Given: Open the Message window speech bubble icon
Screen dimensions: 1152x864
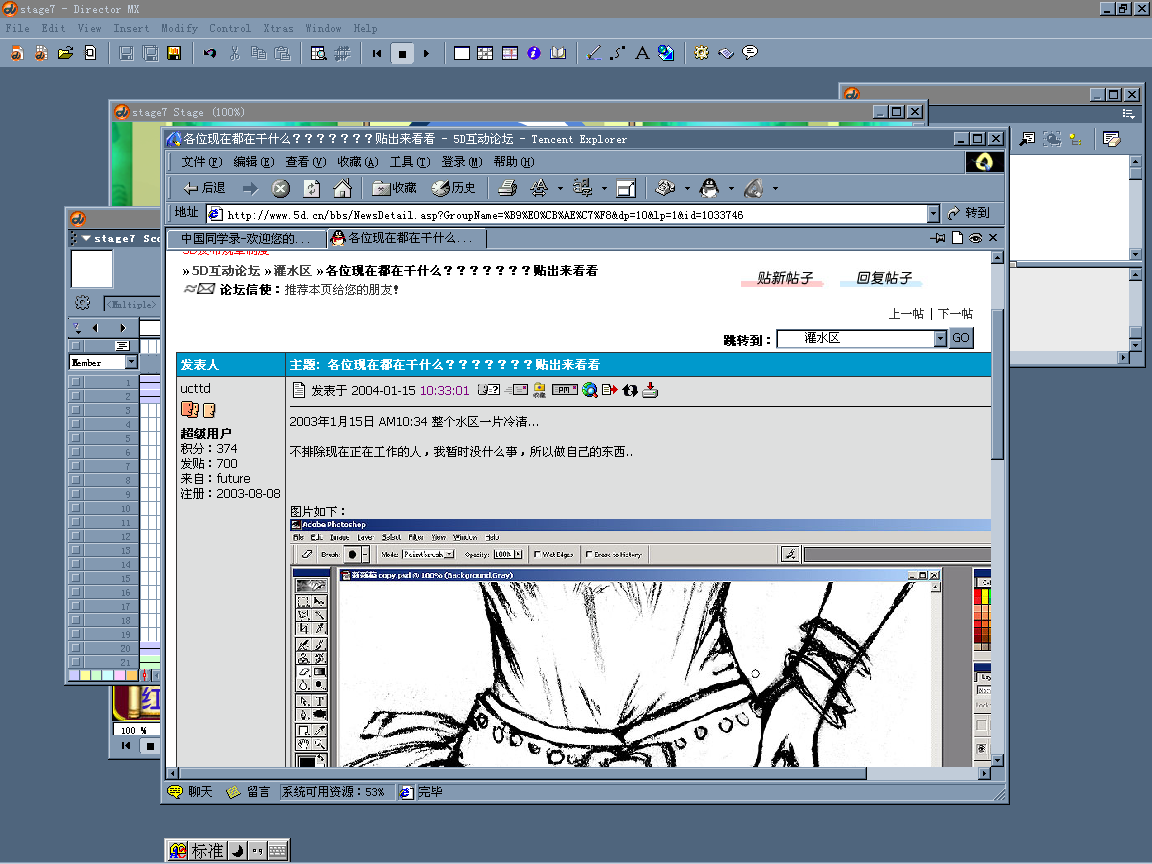Looking at the screenshot, I should [x=750, y=53].
